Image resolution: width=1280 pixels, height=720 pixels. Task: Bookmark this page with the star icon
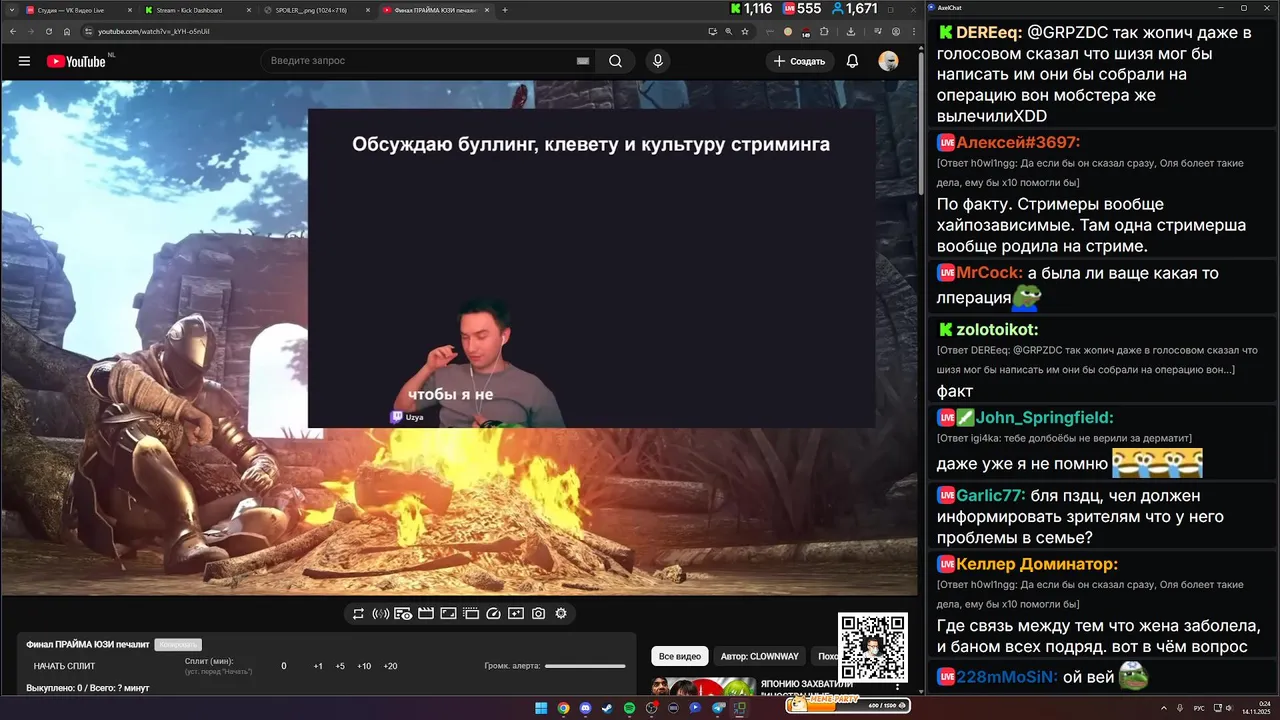(745, 31)
